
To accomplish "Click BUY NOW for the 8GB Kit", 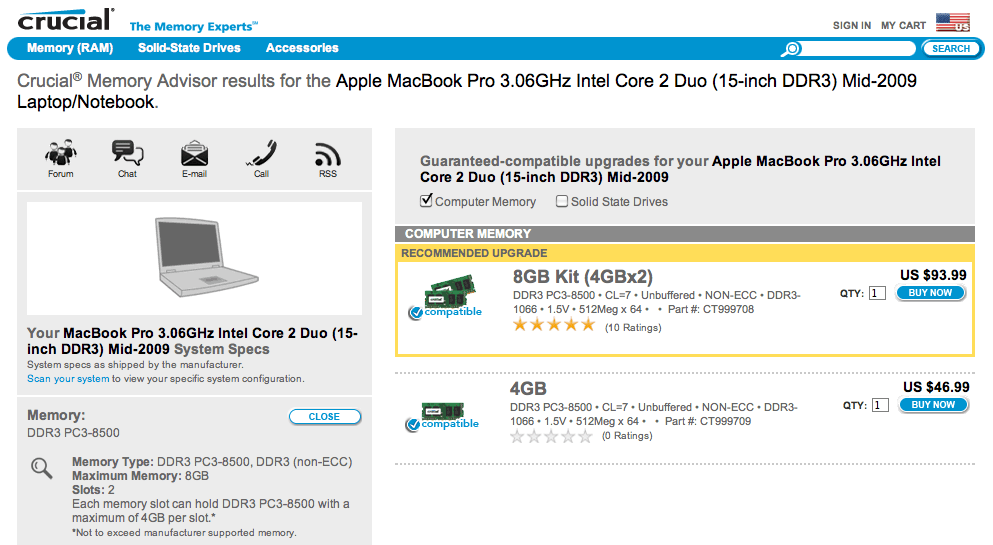I will [x=930, y=293].
